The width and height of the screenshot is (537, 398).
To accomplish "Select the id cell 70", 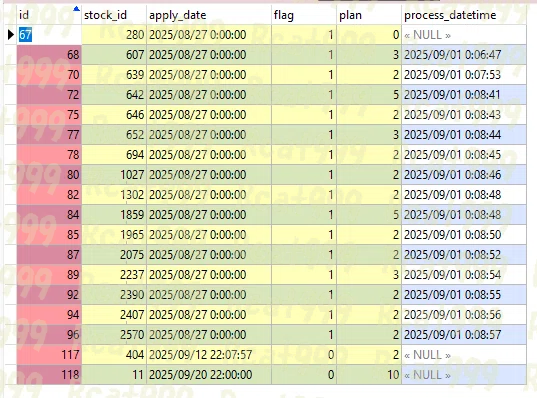I will click(x=49, y=75).
